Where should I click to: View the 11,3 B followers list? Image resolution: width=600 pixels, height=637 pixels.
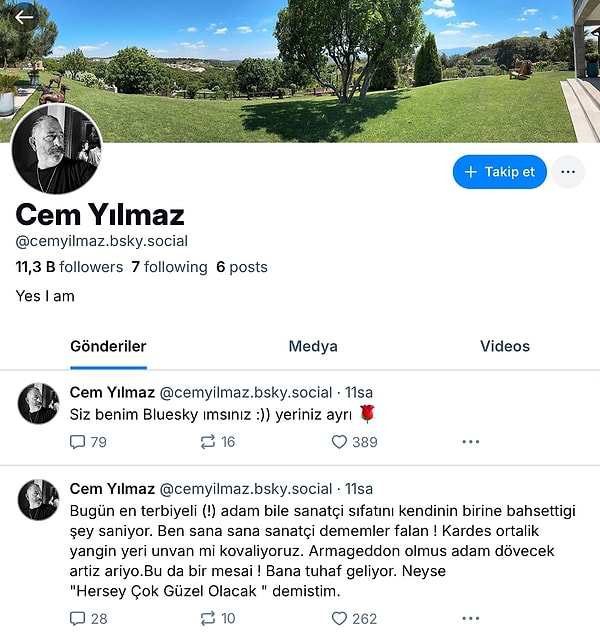click(x=69, y=267)
